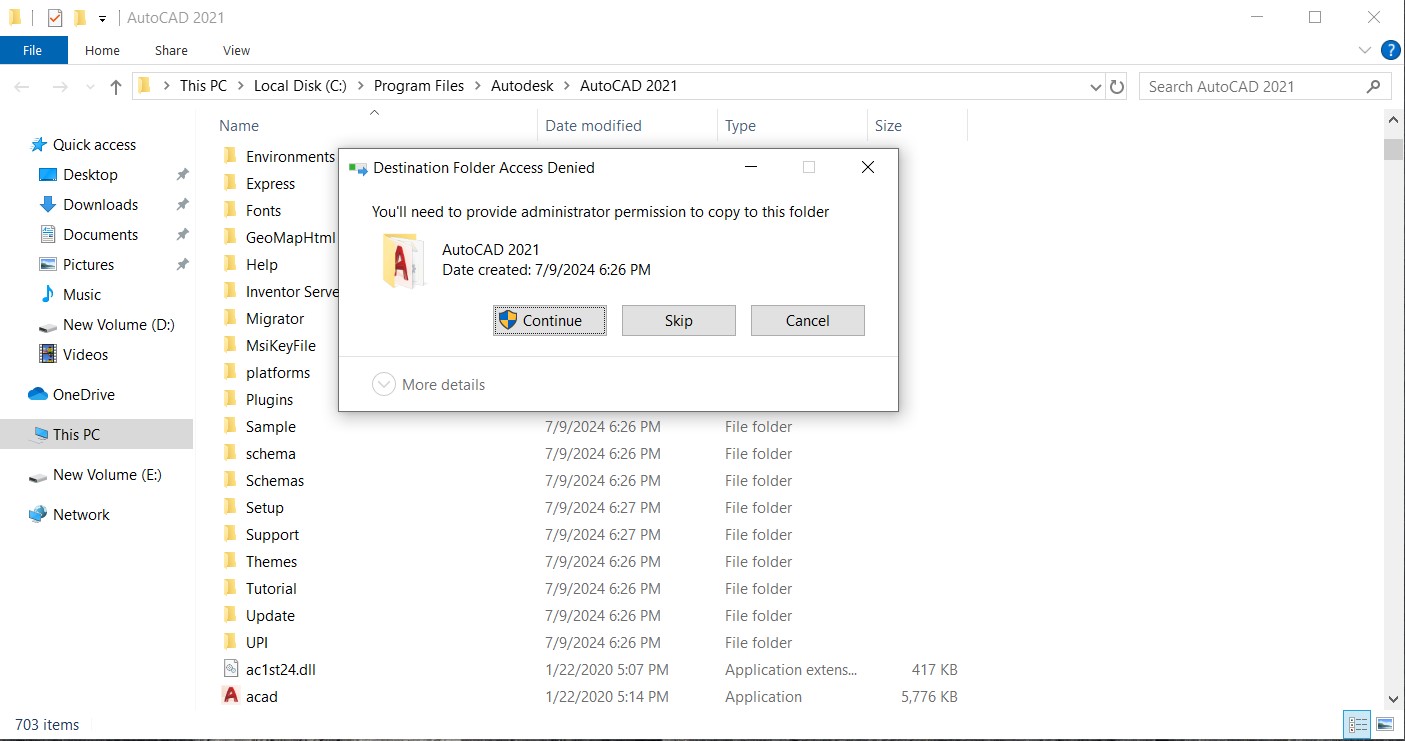The image size is (1405, 741).
Task: Open the File tab
Action: (x=33, y=50)
